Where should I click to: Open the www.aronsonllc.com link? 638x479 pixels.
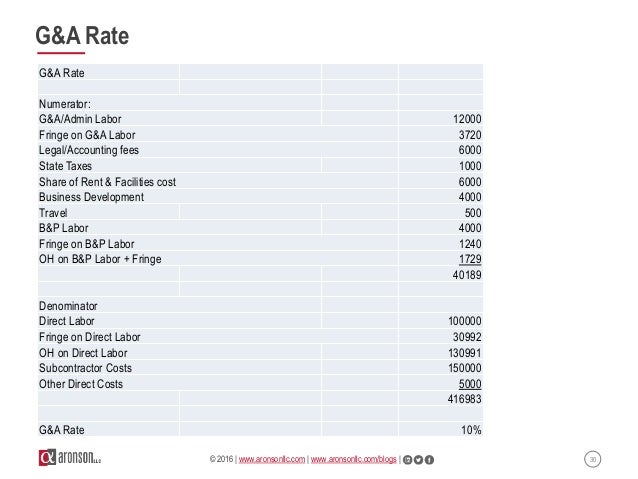pos(272,459)
